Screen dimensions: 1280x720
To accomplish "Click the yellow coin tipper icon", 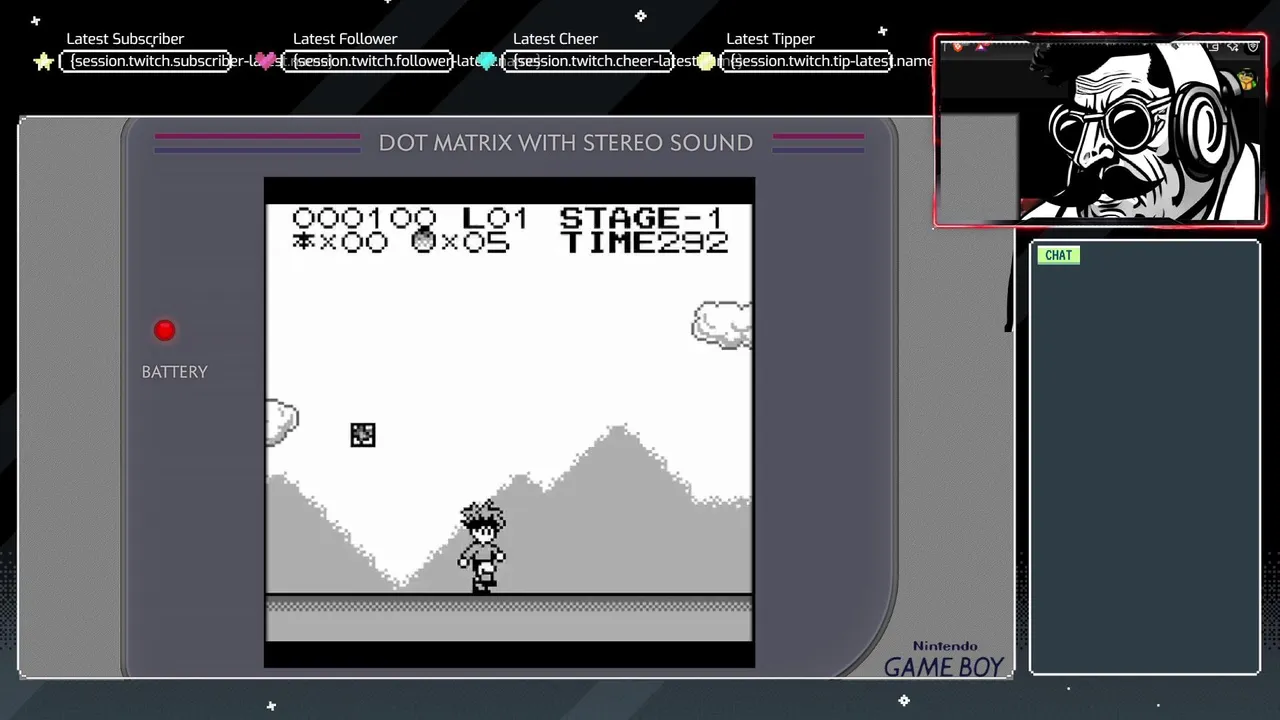I will (x=706, y=61).
